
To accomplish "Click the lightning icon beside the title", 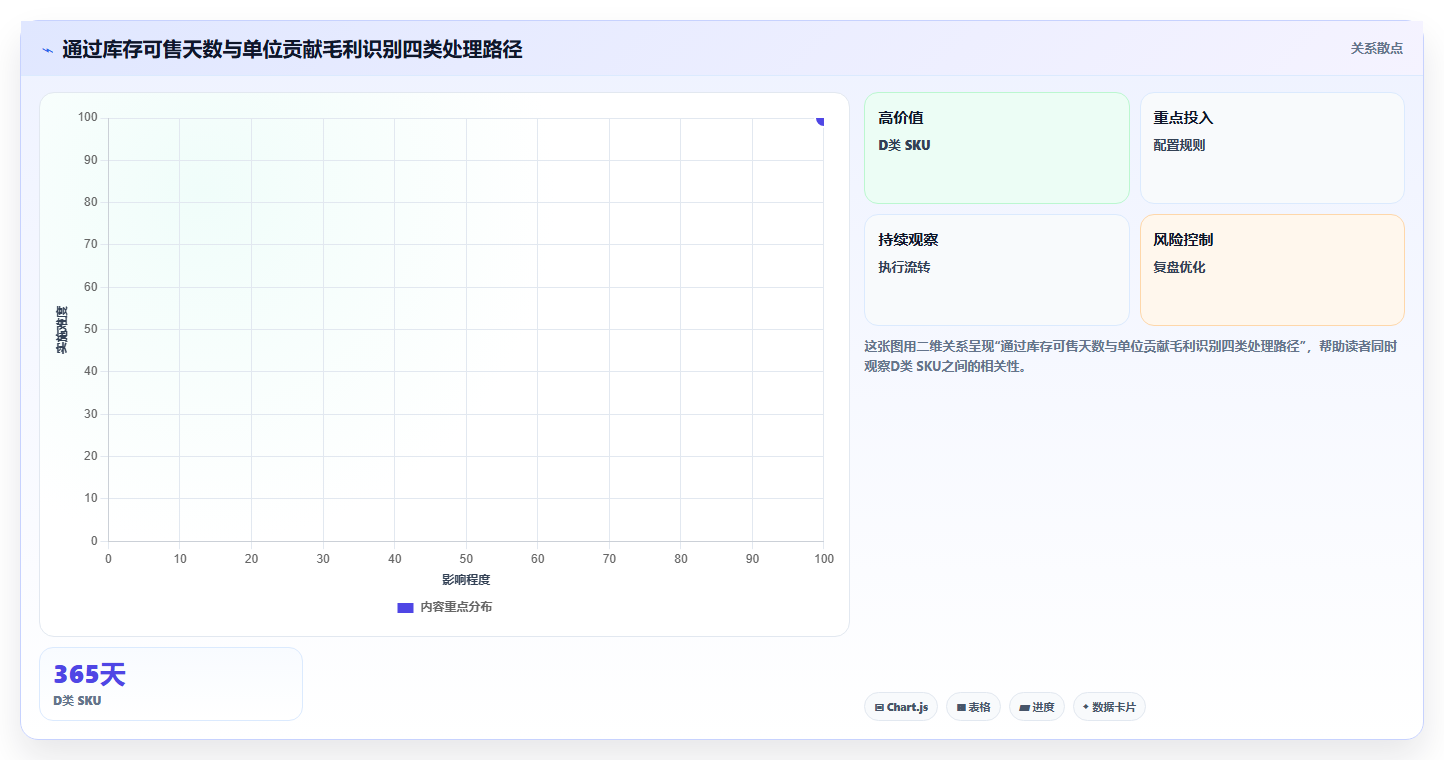I will coord(47,50).
